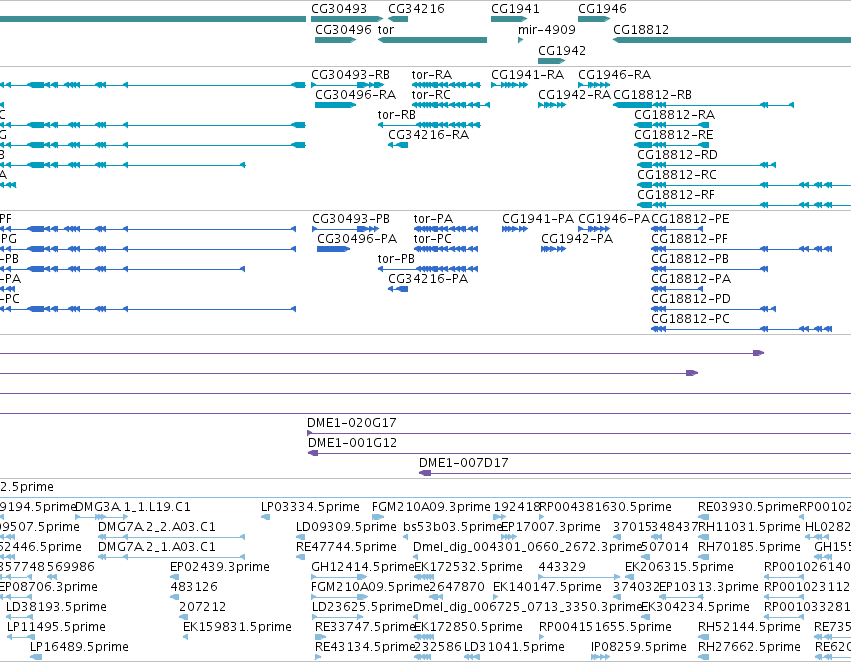Select the EK206315.5prime EST
Screen dimensions: 851x662
[630, 577]
